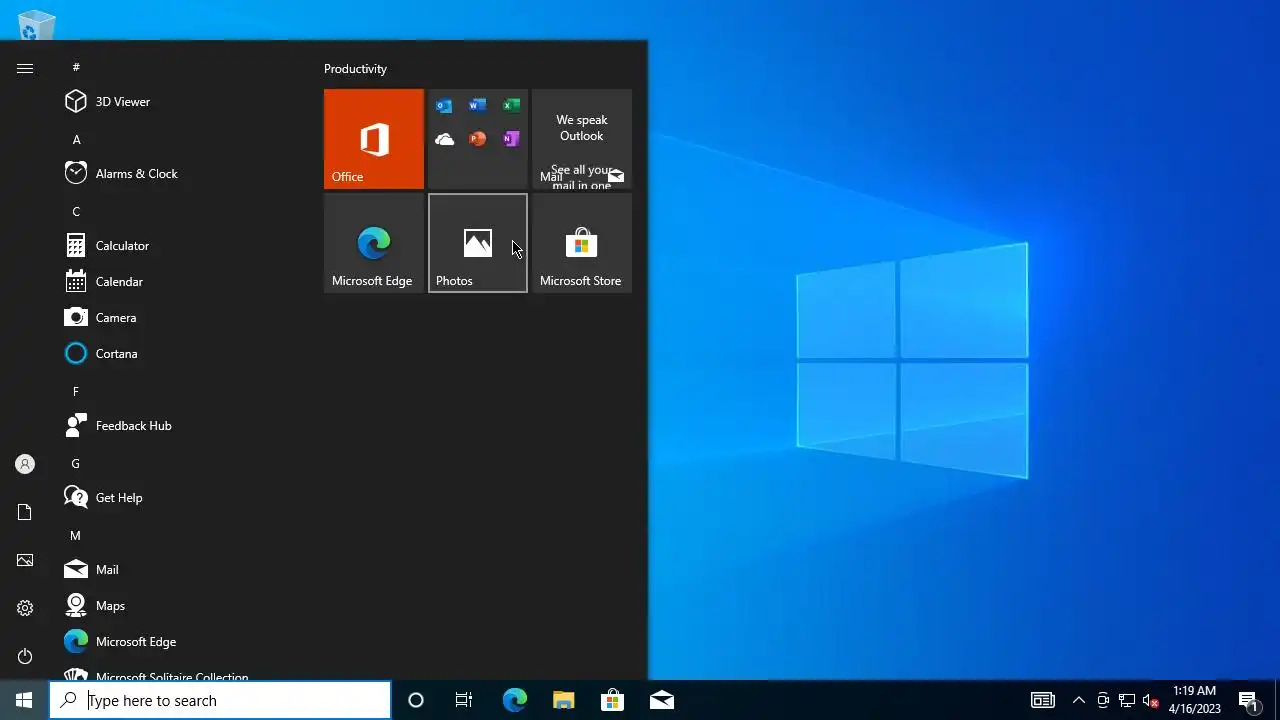Open Documents from Start sidebar
Image resolution: width=1280 pixels, height=720 pixels.
click(x=25, y=512)
